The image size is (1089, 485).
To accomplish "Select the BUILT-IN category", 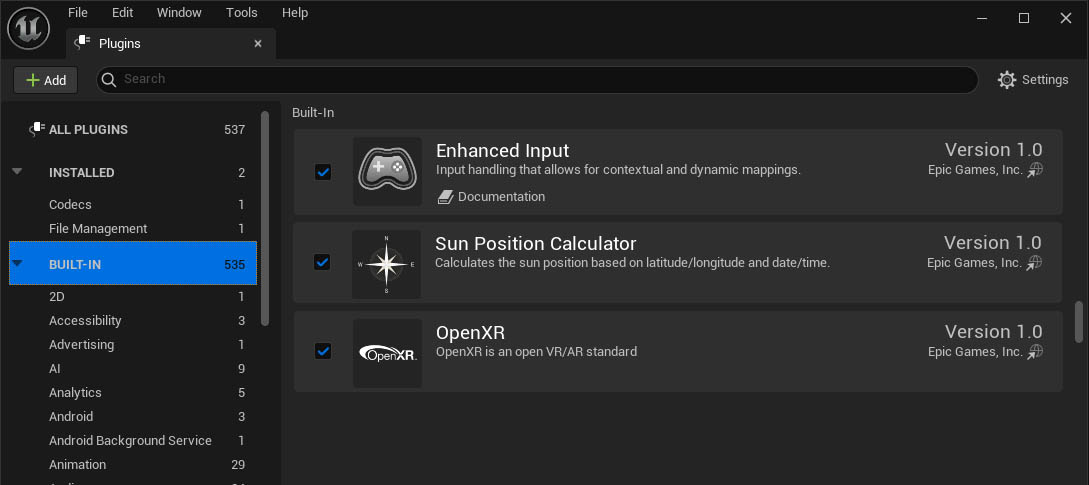I will coord(133,263).
